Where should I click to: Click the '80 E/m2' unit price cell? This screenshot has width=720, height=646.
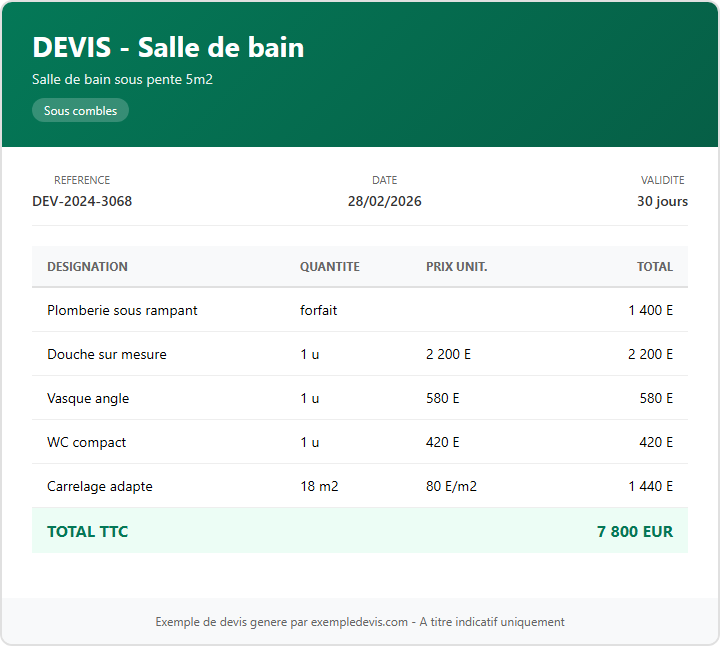coord(451,486)
